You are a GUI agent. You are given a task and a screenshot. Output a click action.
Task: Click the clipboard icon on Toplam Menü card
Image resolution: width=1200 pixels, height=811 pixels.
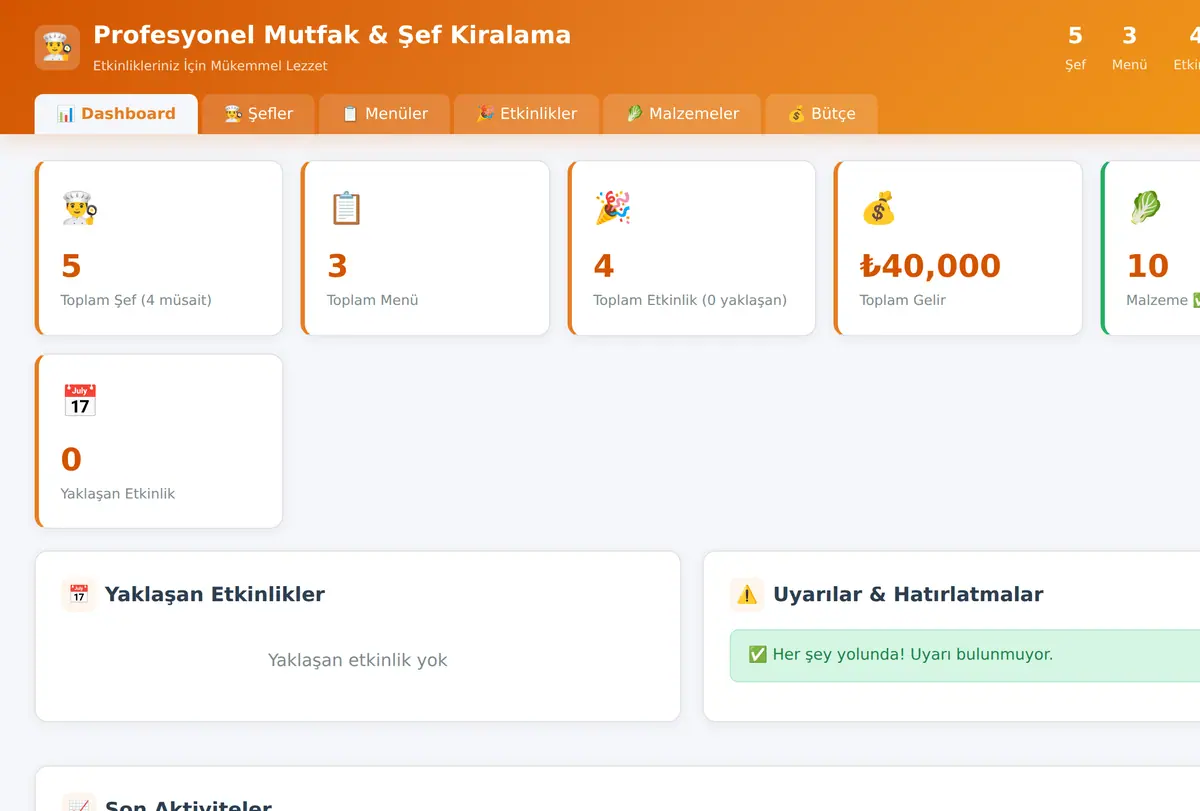click(346, 208)
